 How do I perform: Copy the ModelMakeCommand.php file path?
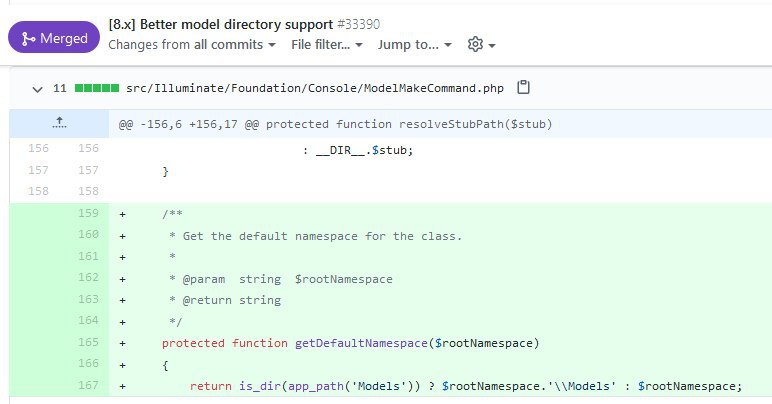[x=523, y=88]
